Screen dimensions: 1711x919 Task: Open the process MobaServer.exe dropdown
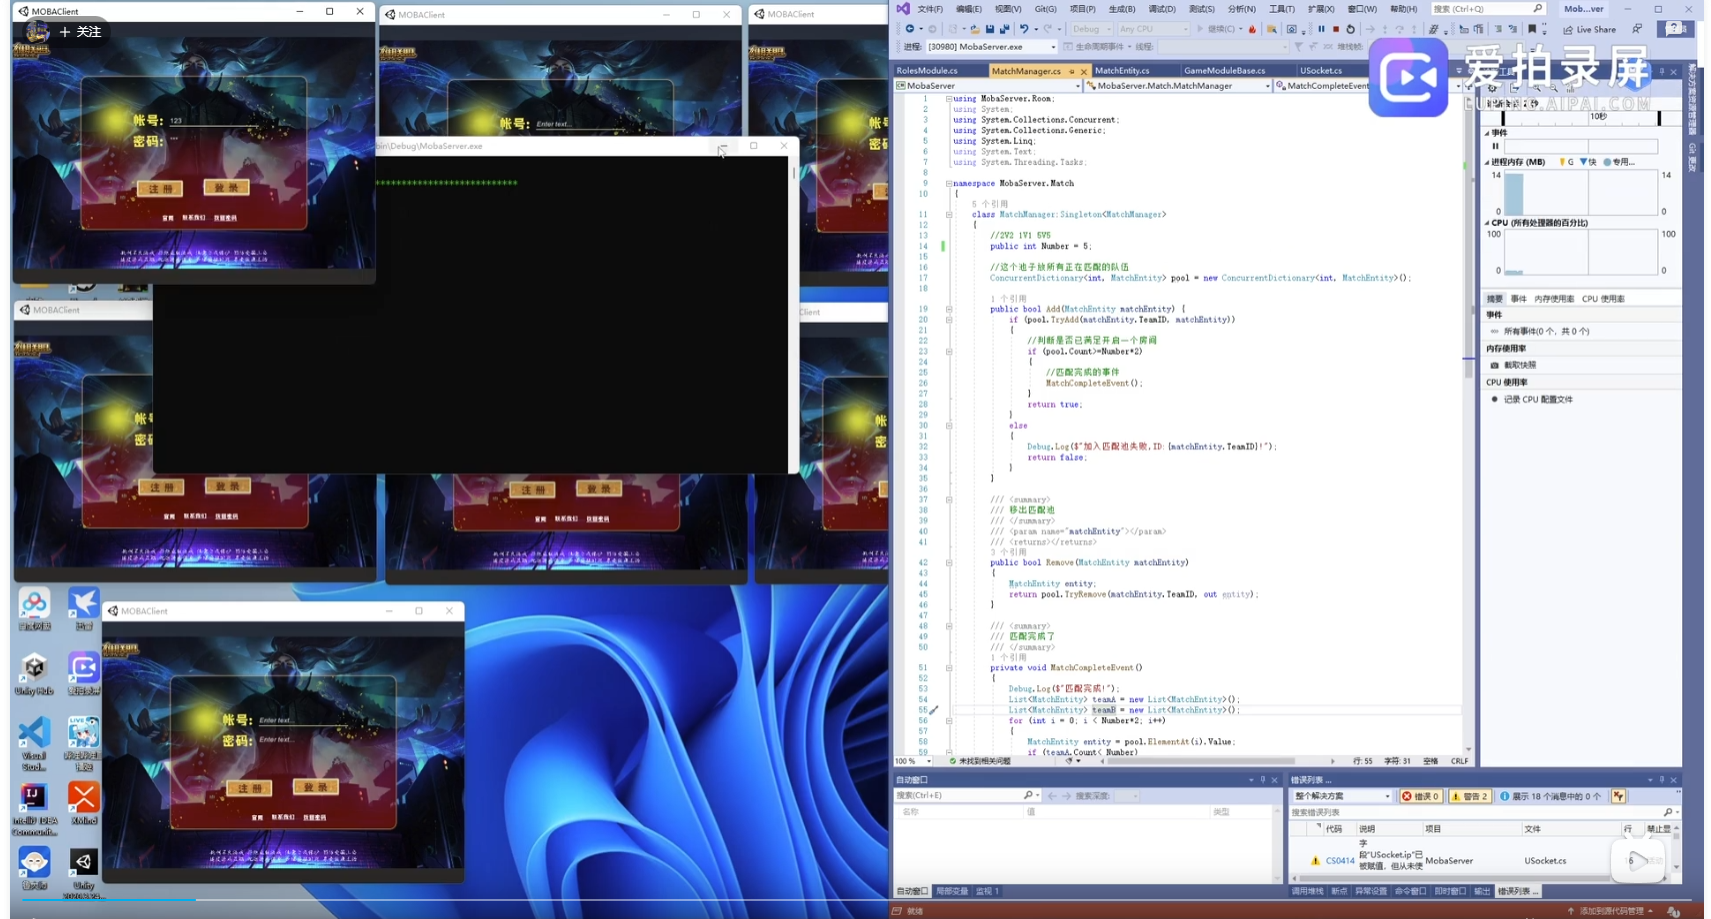991,46
